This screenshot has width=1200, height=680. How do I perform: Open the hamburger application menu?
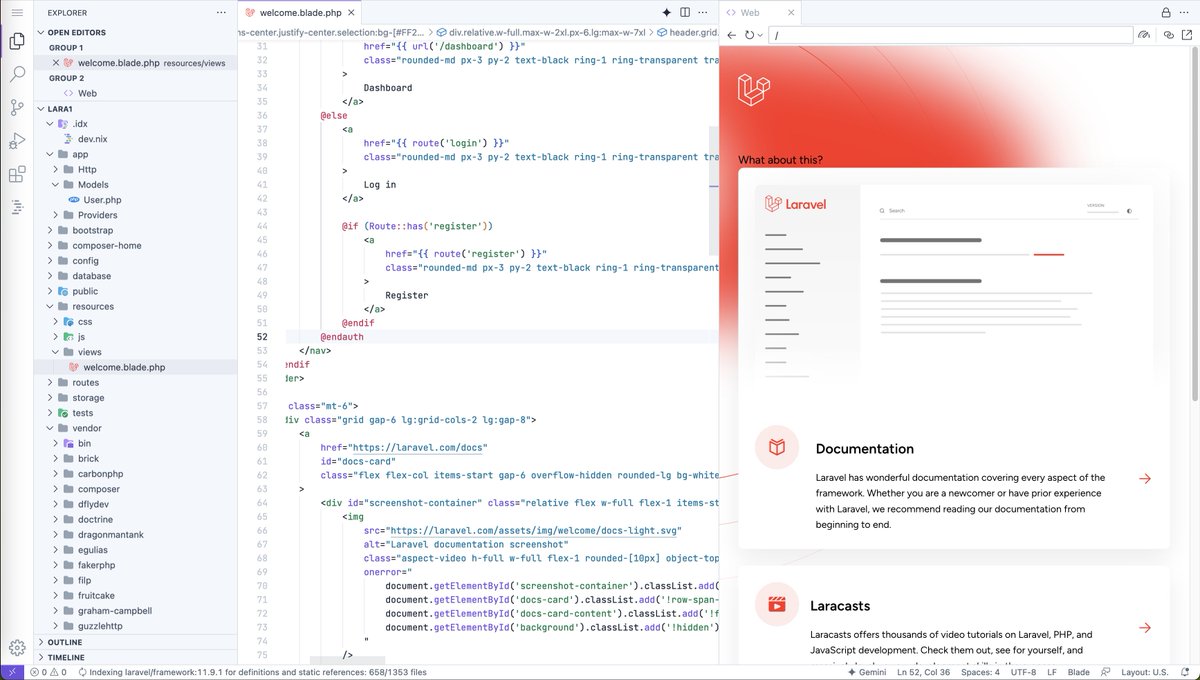coord(17,12)
